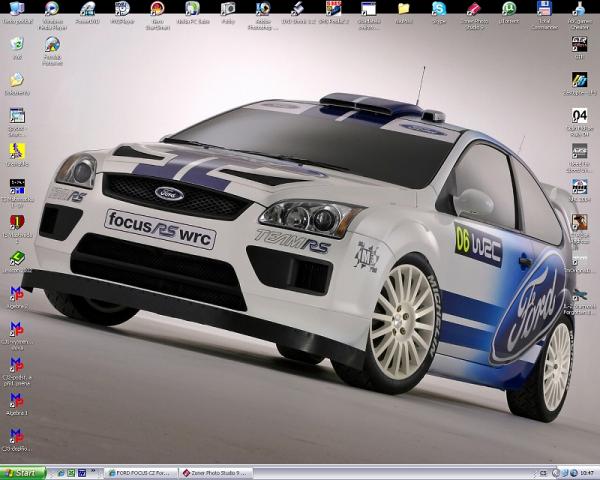Image resolution: width=600 pixels, height=480 pixels.
Task: Click the system tray clock
Action: pyautogui.click(x=586, y=472)
